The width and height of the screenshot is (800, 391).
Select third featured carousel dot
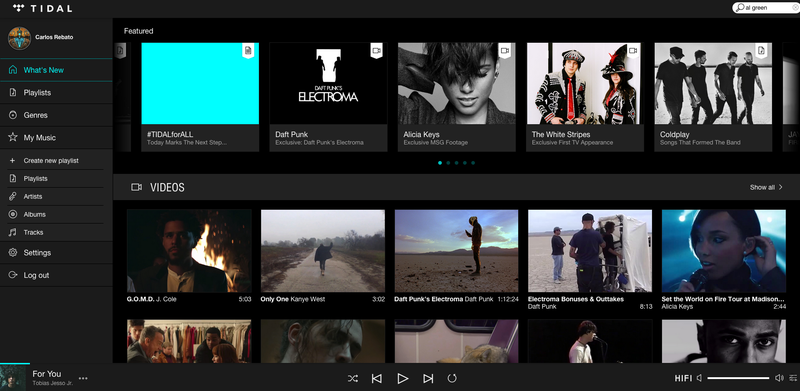click(x=457, y=163)
